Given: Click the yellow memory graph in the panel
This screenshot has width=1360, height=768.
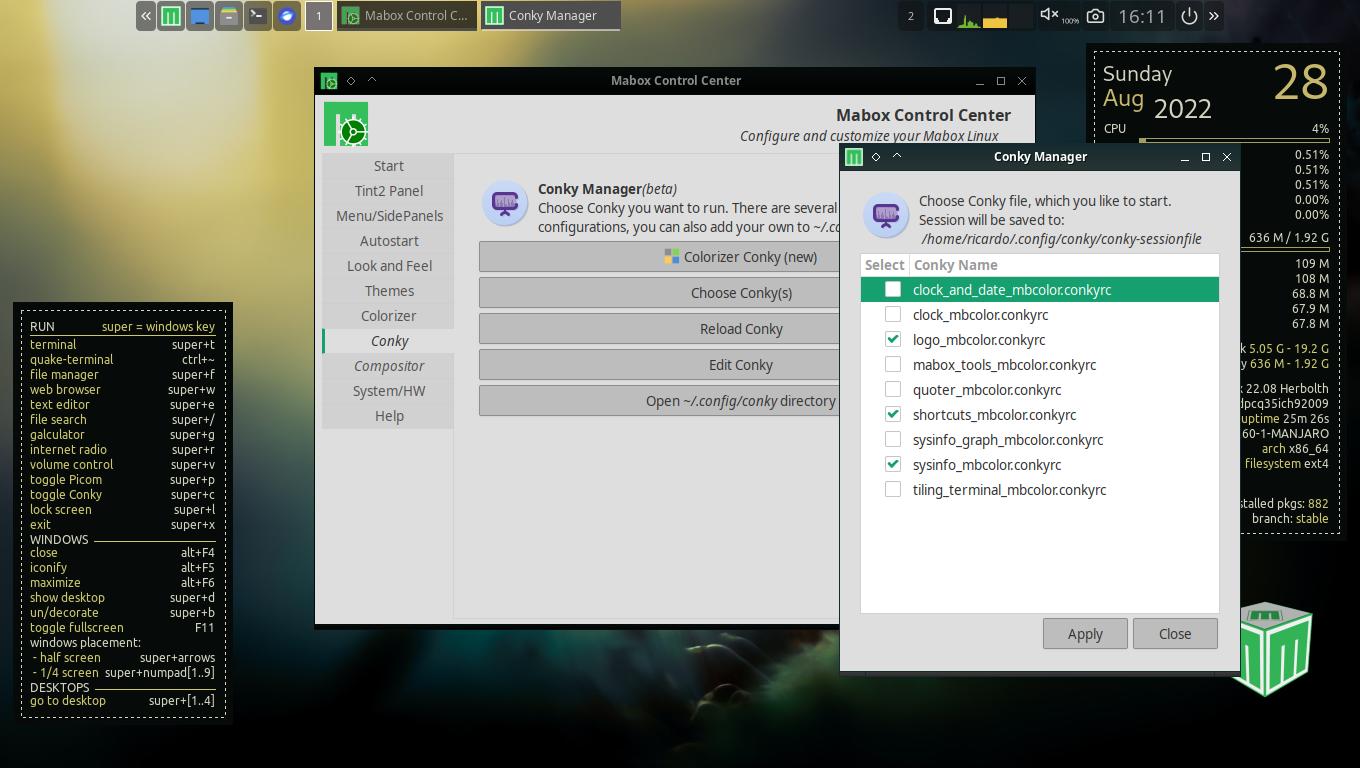Looking at the screenshot, I should tap(995, 17).
